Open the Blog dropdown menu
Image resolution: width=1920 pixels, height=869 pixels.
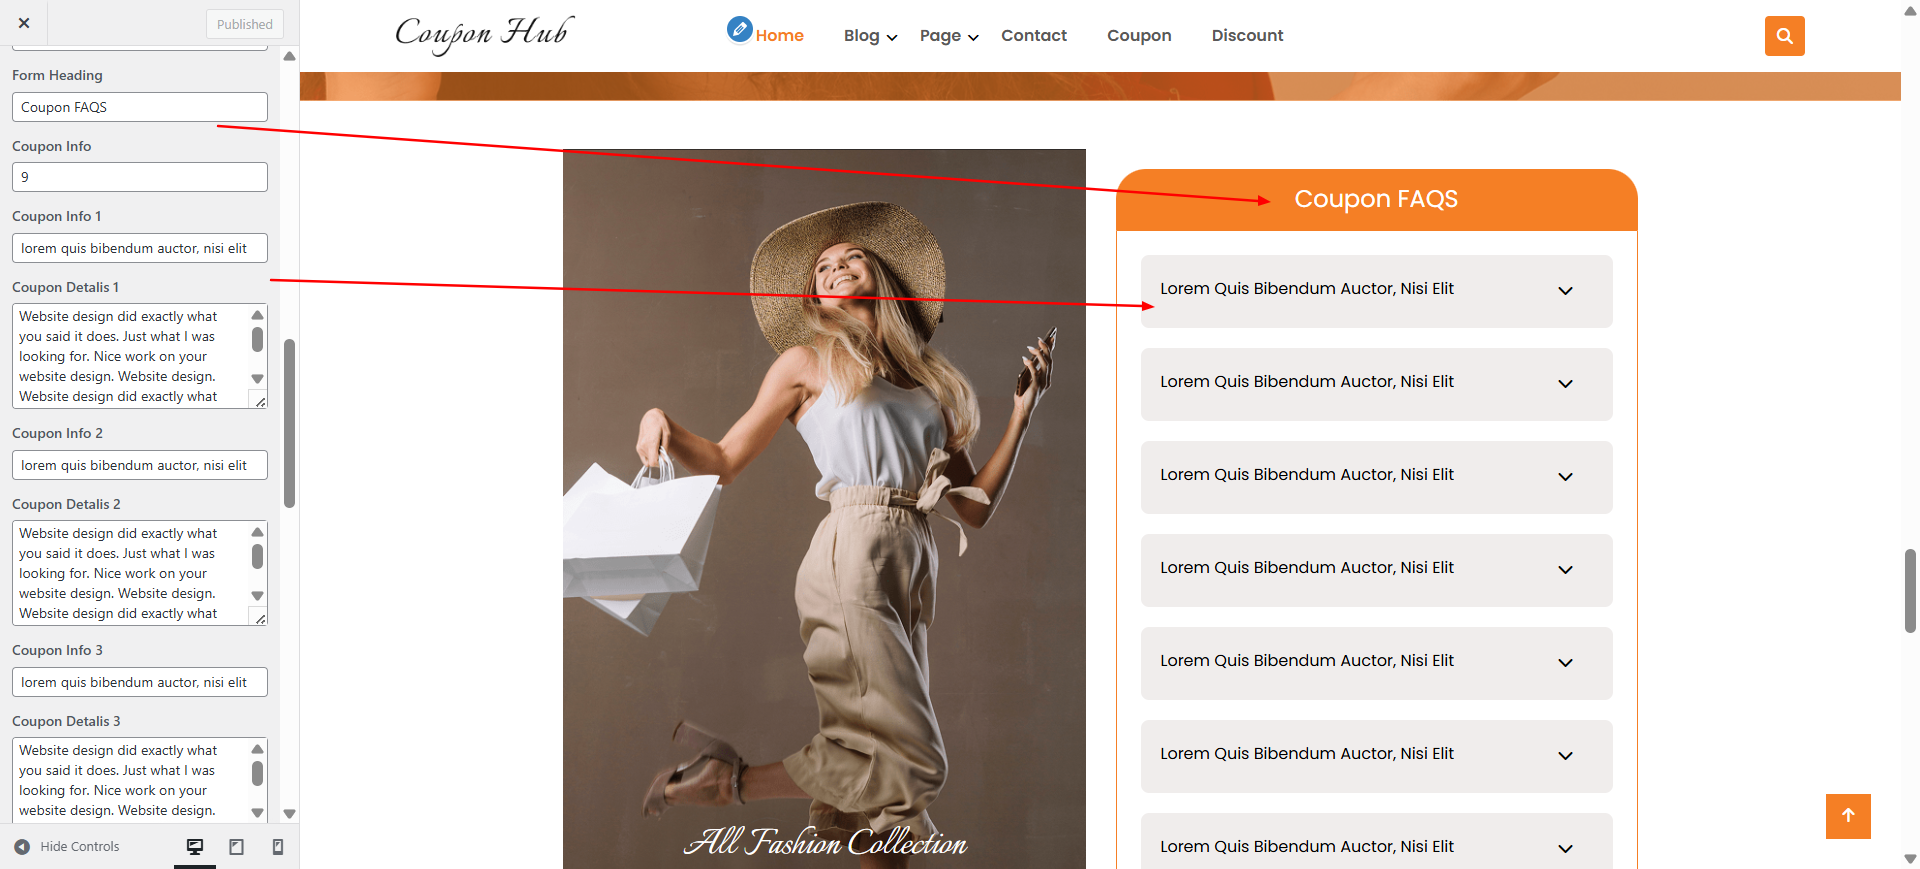click(870, 36)
